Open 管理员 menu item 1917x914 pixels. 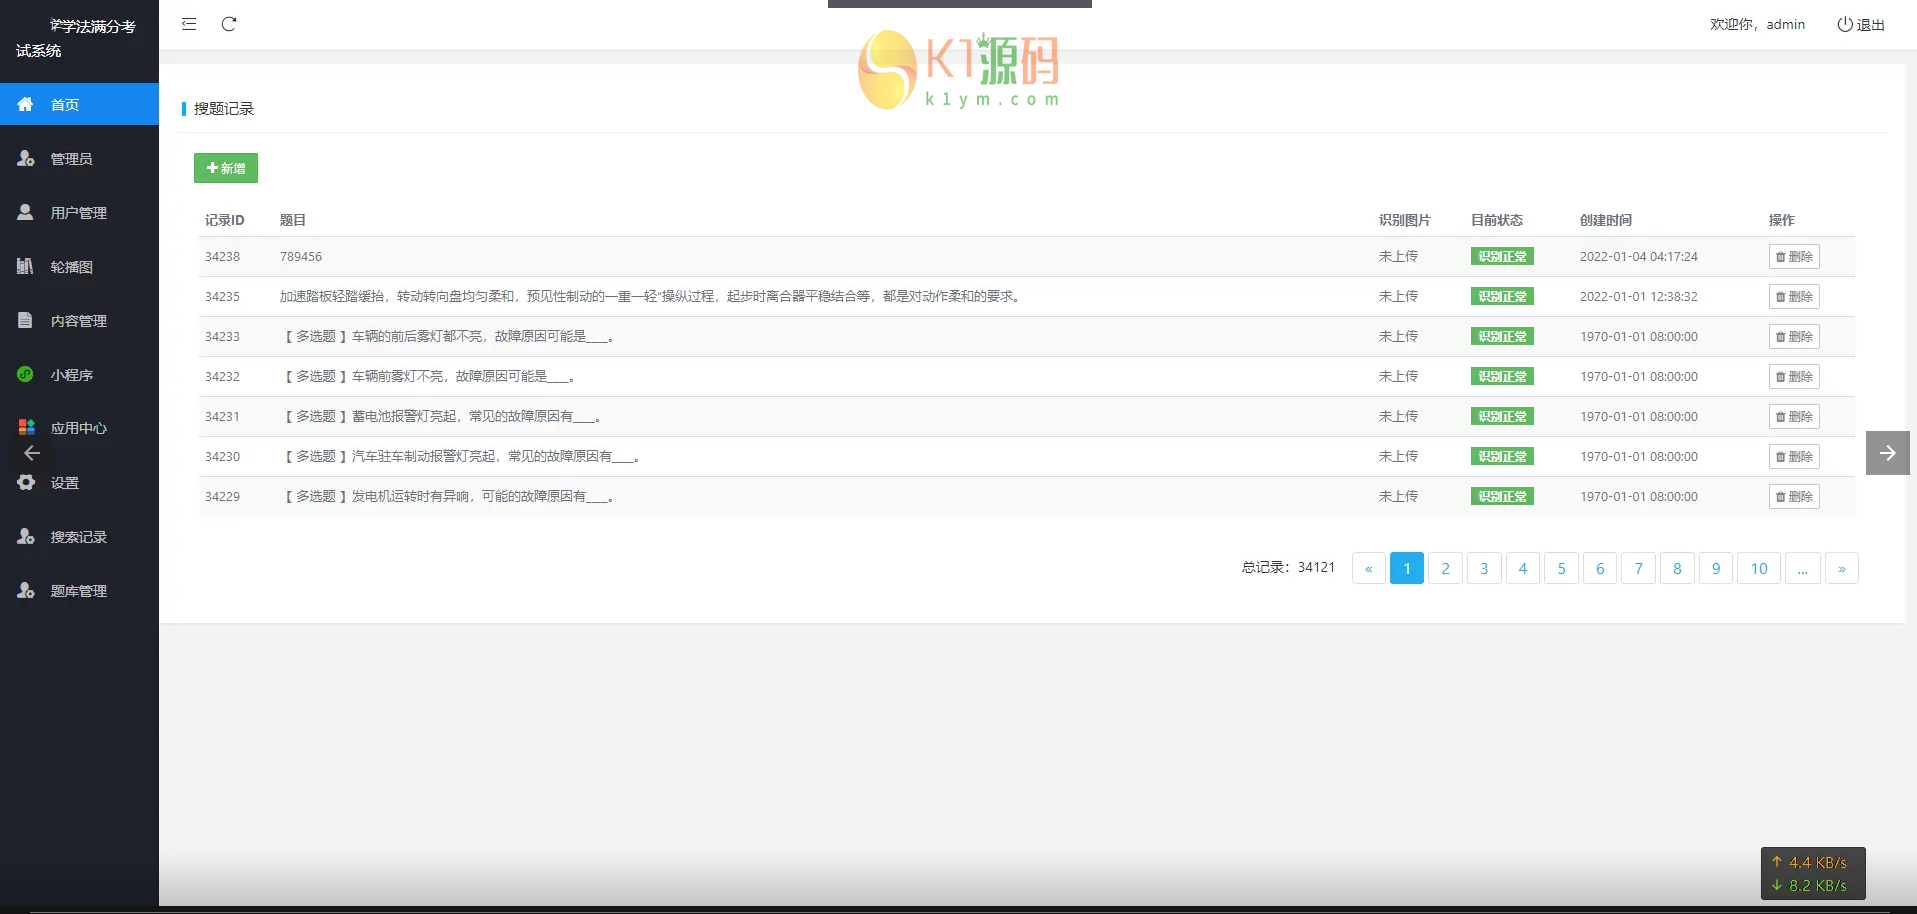(79, 158)
